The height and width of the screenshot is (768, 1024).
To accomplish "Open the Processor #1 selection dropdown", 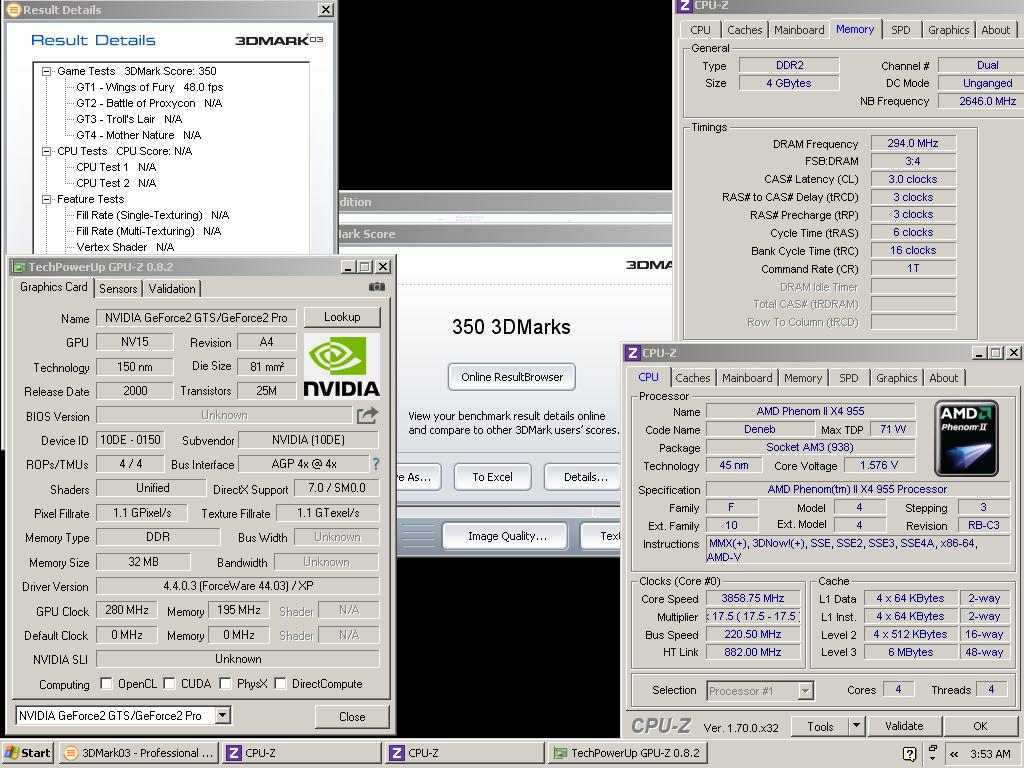I will point(805,690).
